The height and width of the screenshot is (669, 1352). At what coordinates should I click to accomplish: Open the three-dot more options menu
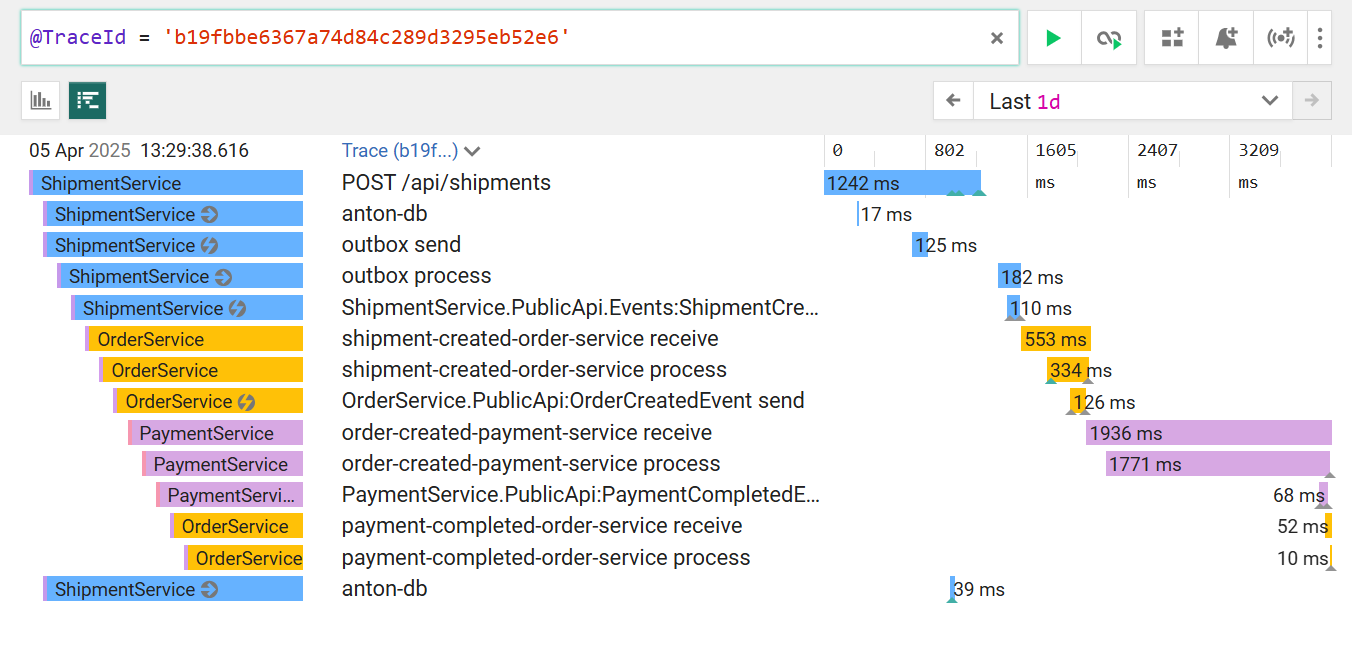tap(1320, 38)
